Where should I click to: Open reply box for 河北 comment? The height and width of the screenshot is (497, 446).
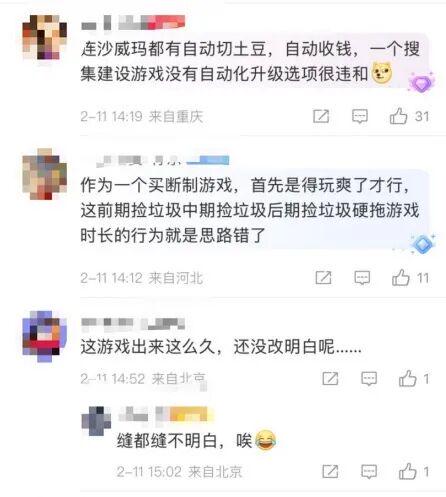tap(362, 278)
